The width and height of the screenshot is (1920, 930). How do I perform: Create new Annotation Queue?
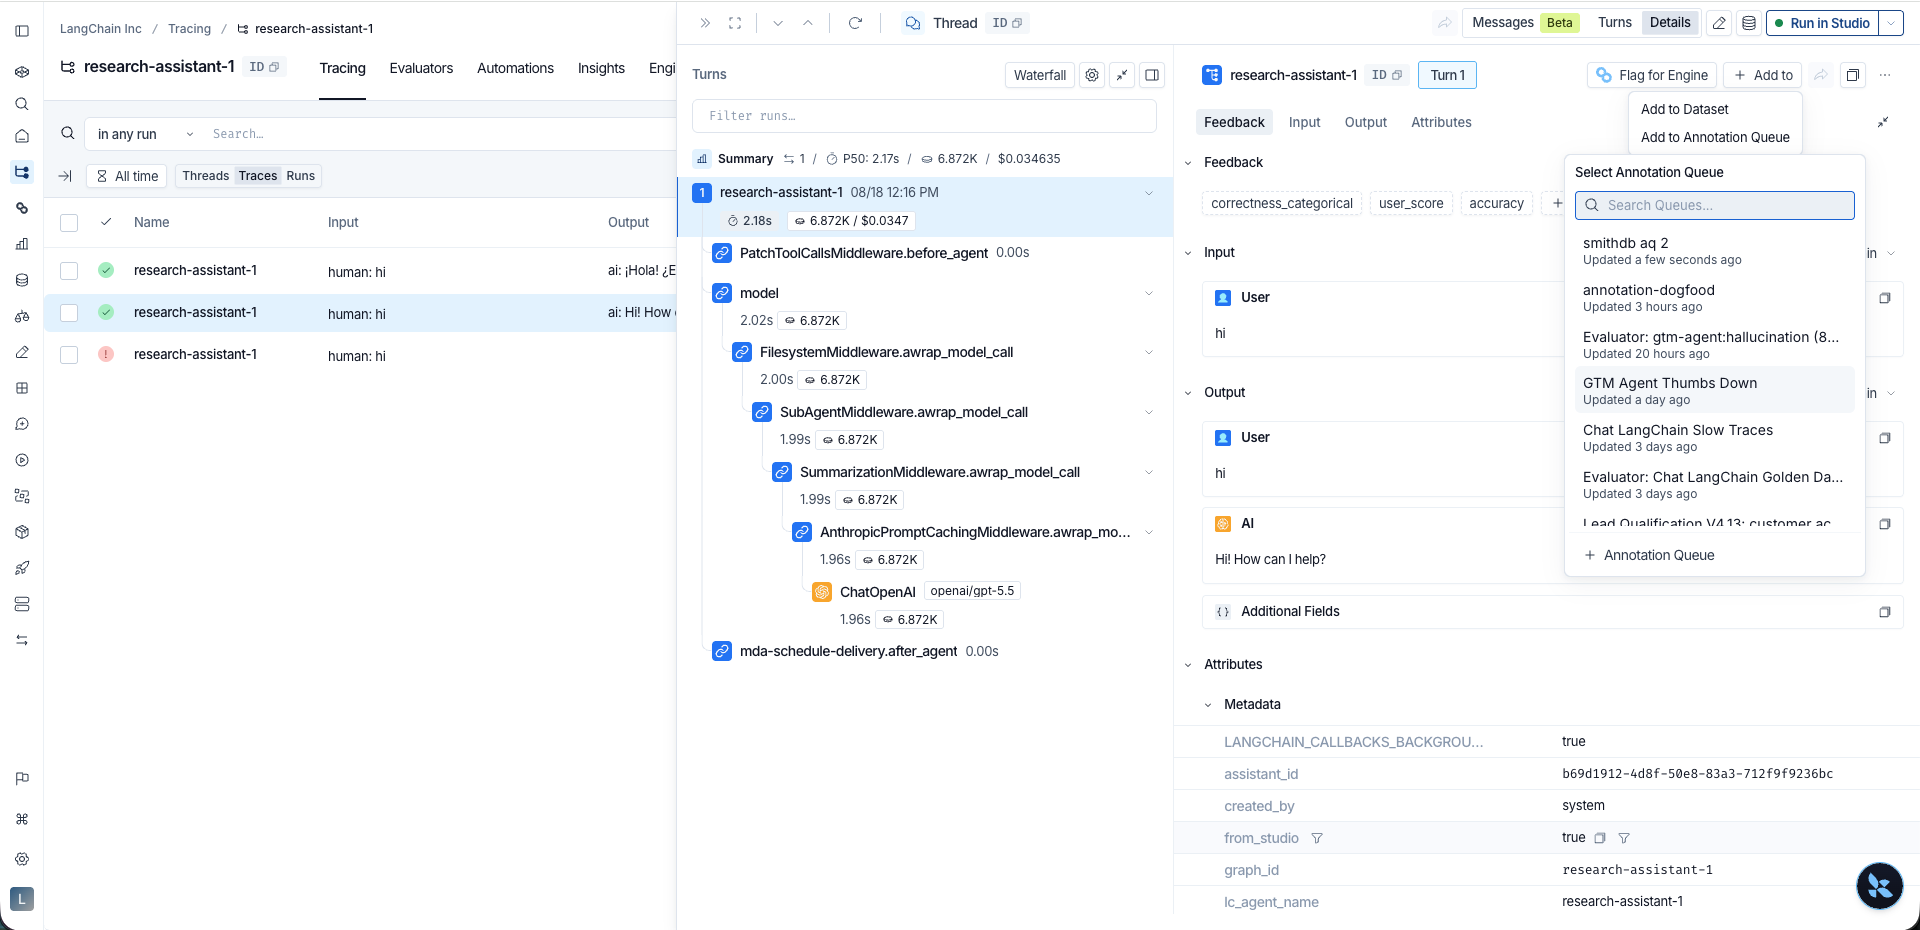(x=1649, y=555)
